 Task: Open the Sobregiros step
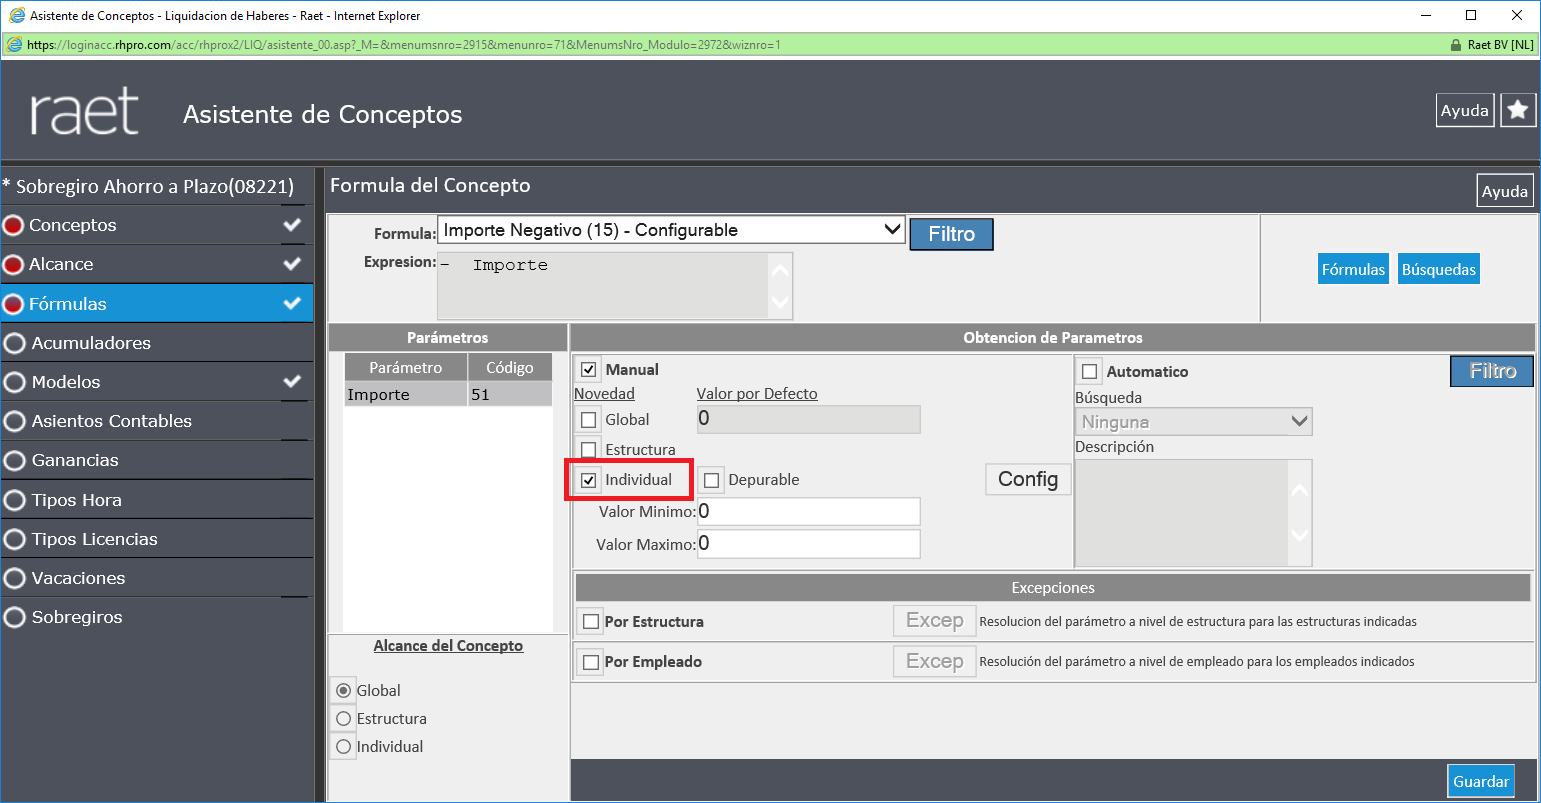[157, 617]
